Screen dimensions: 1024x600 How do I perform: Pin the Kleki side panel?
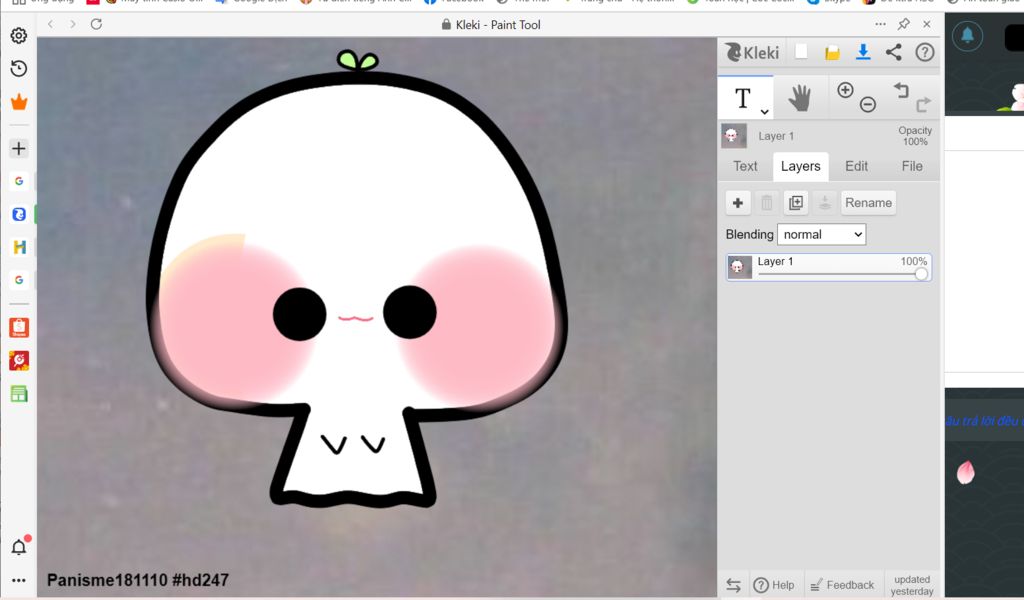click(904, 24)
